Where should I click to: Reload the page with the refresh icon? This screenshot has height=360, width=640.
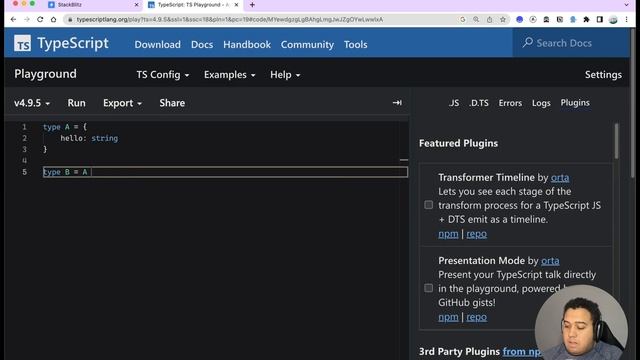pyautogui.click(x=40, y=19)
